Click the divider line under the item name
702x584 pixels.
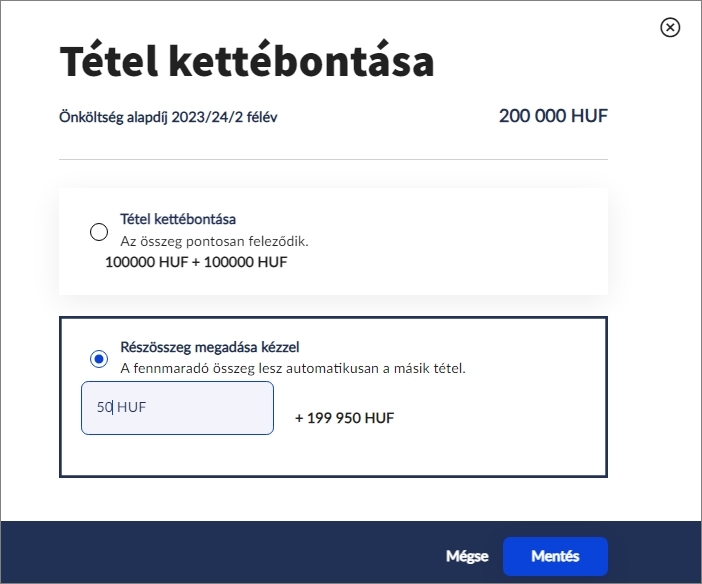pyautogui.click(x=333, y=159)
